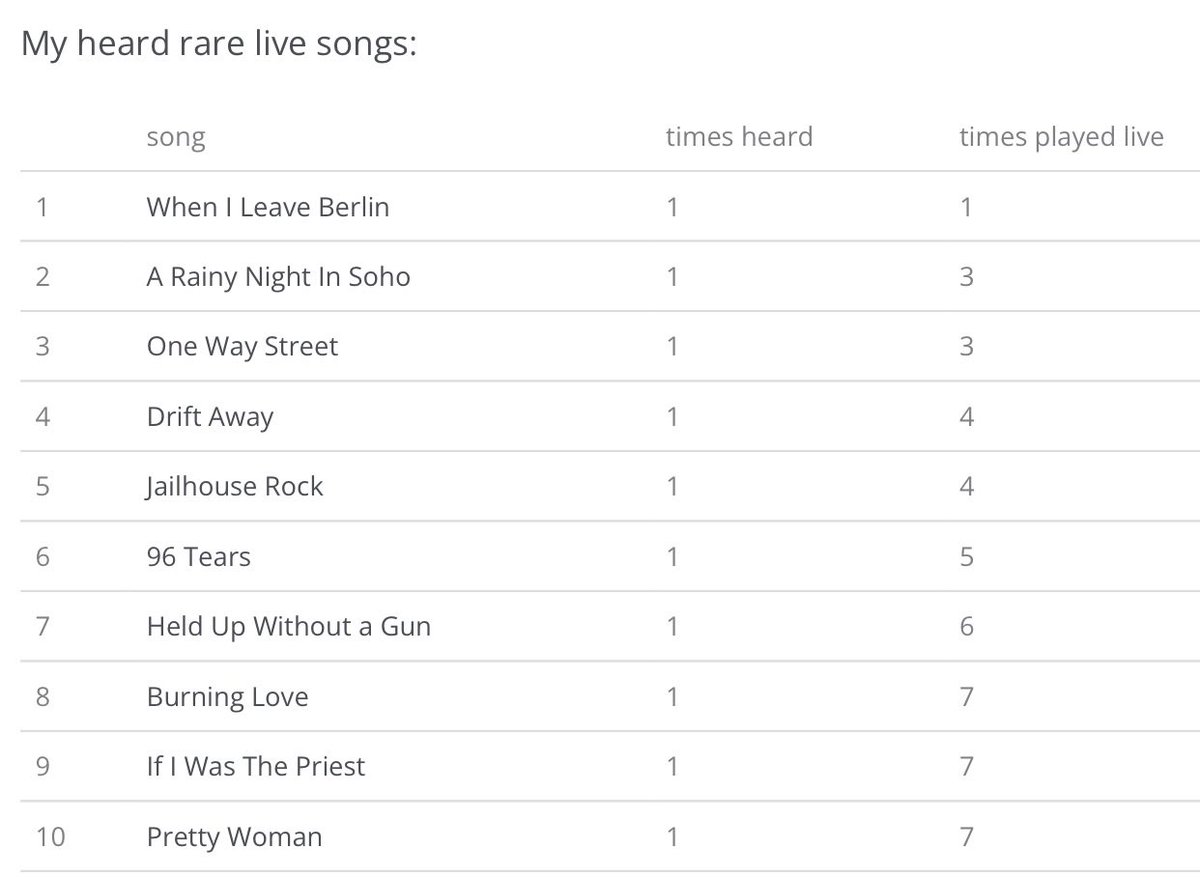Select '96 Tears' in the list
Viewport: 1200px width, 877px height.
click(198, 557)
